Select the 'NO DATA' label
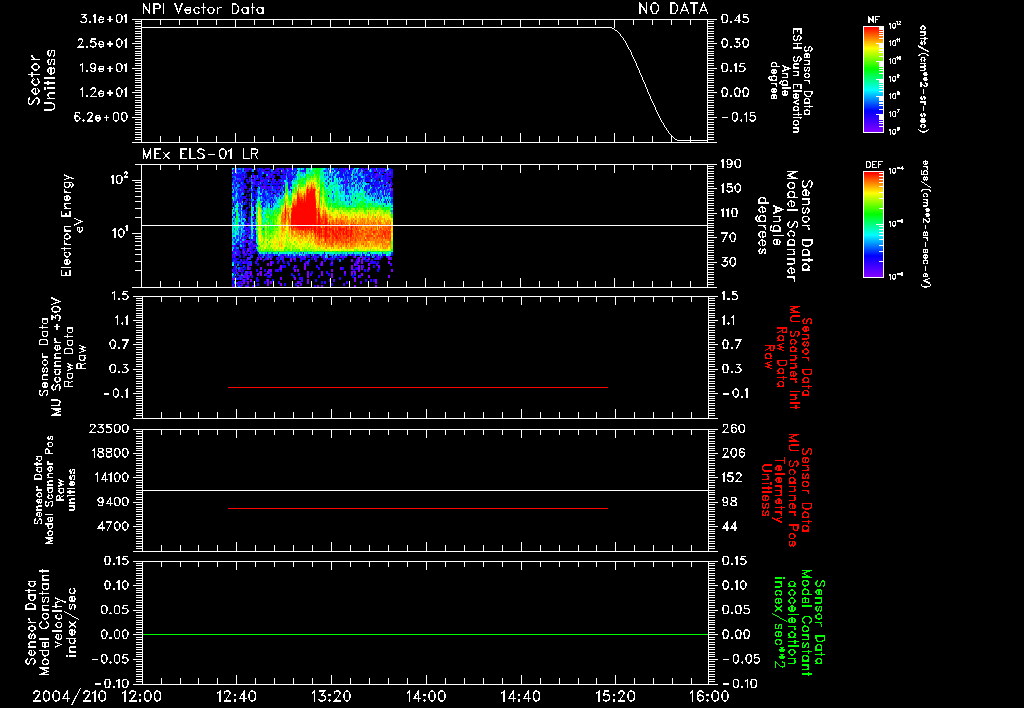 tap(673, 8)
